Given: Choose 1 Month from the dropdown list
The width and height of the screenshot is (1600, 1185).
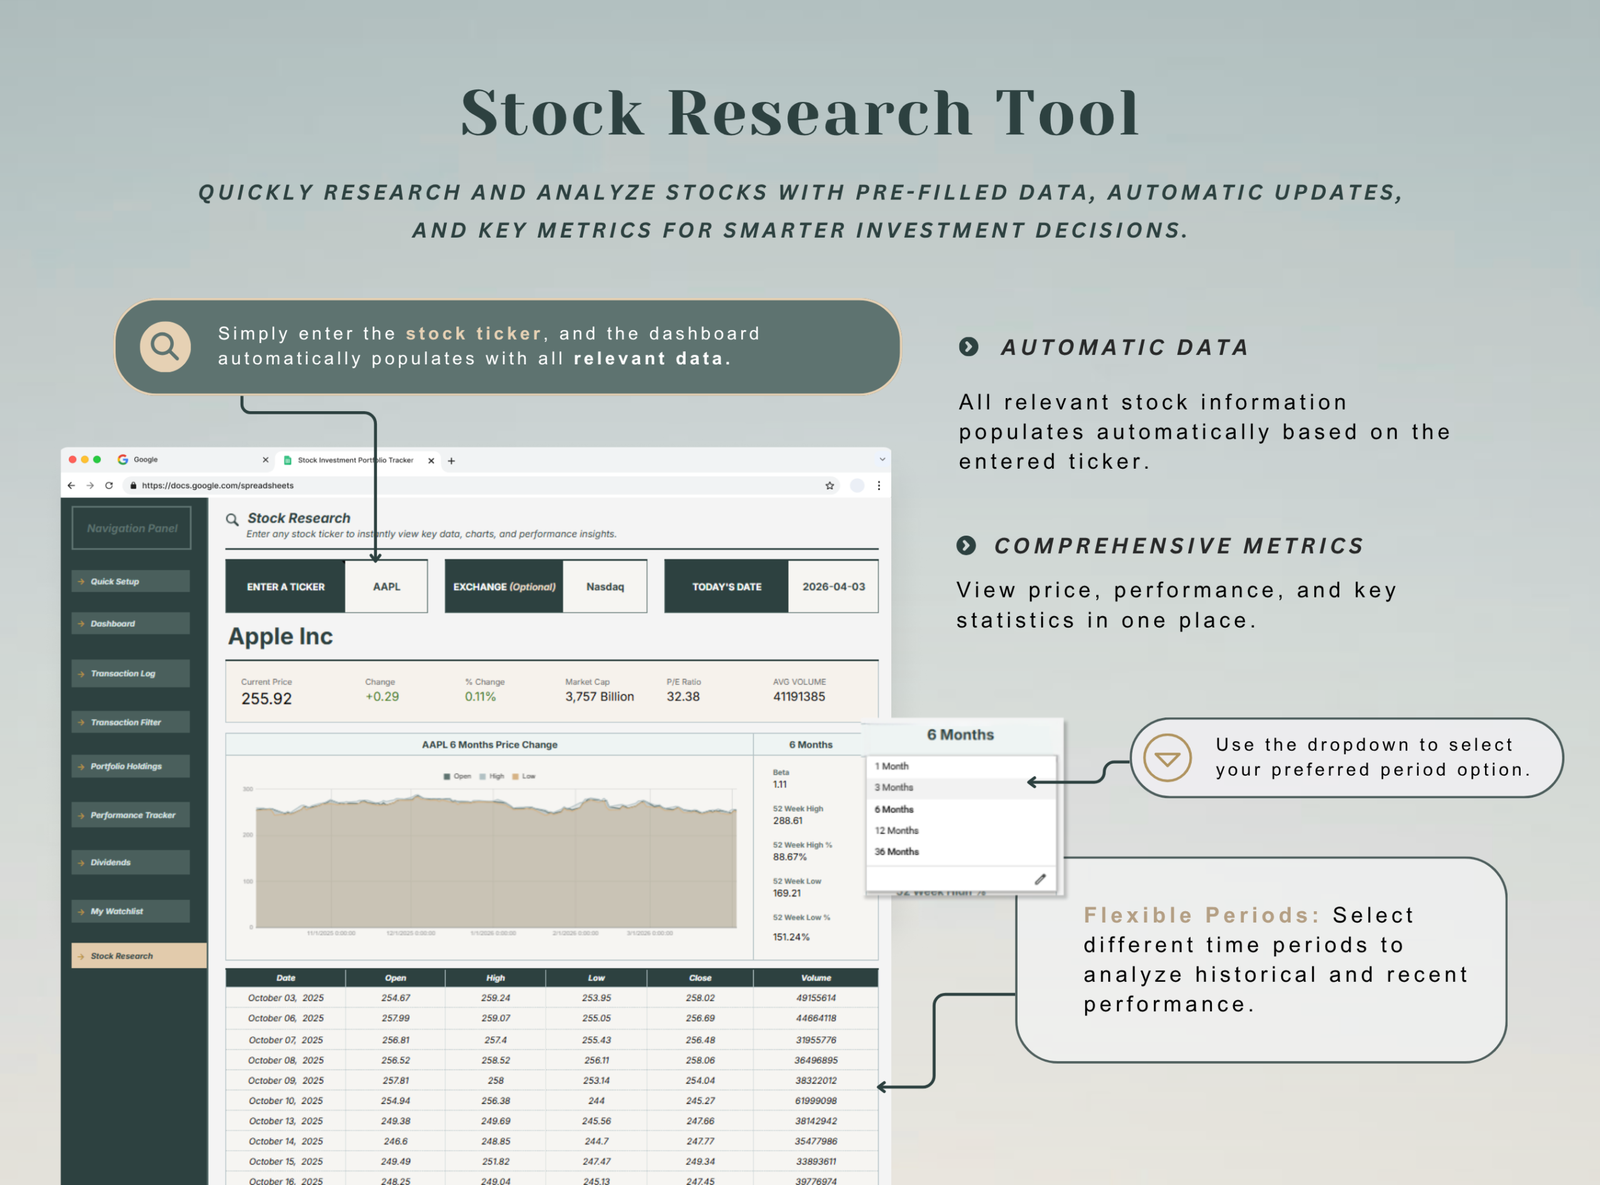Looking at the screenshot, I should [x=961, y=766].
